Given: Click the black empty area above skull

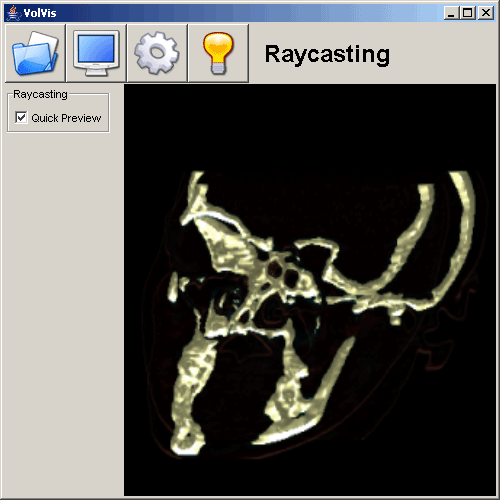Looking at the screenshot, I should (310, 127).
